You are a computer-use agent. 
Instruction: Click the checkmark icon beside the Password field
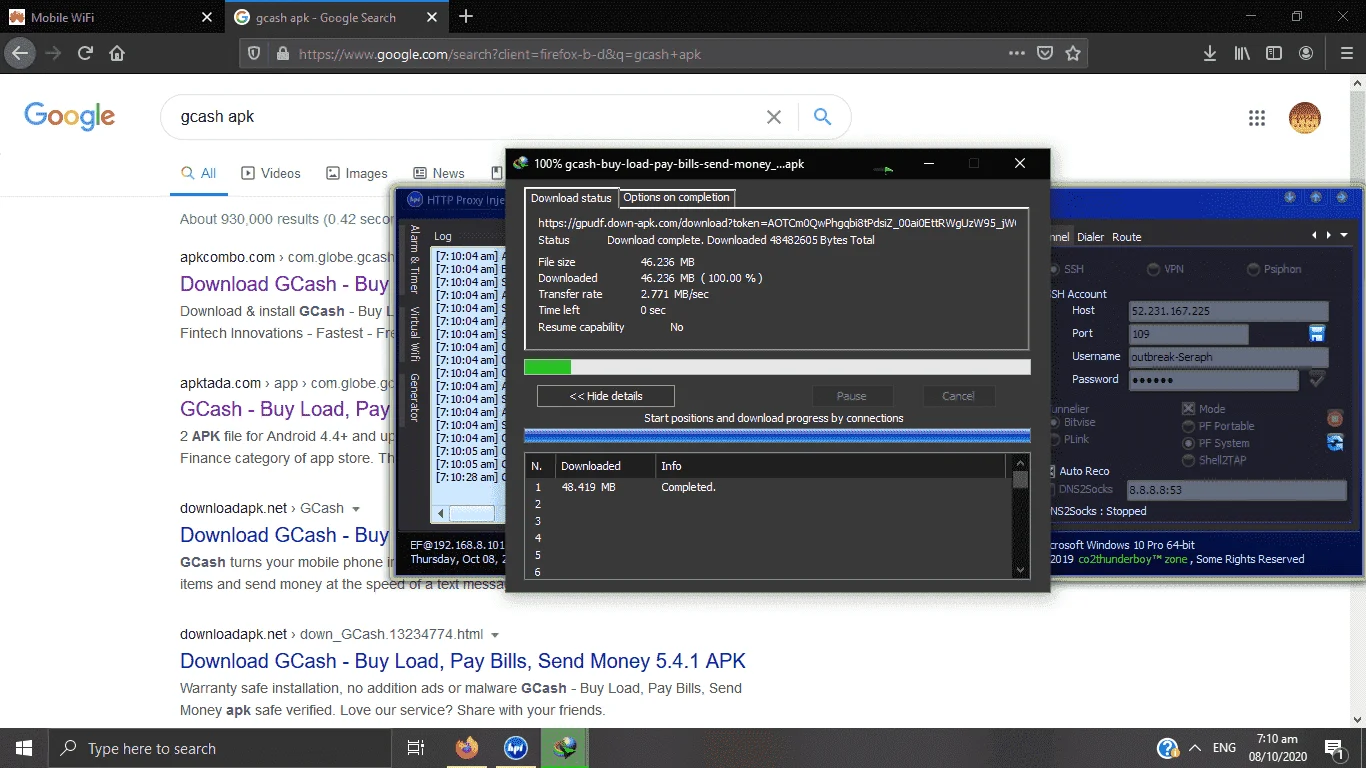pos(1317,379)
